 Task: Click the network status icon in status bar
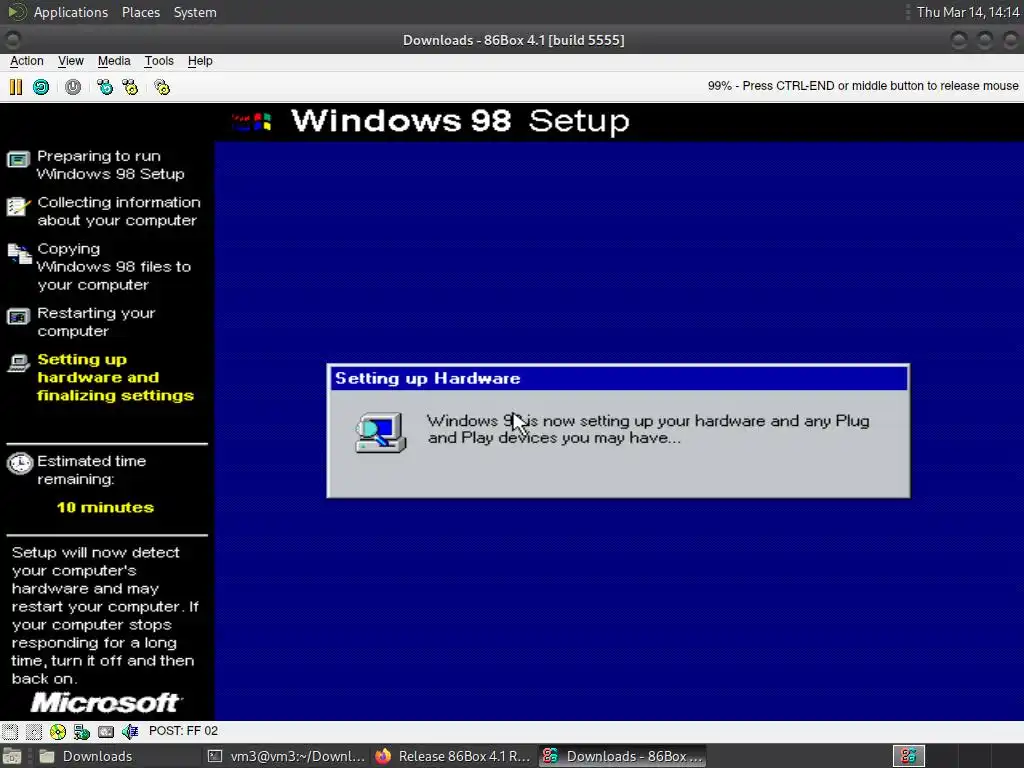pos(82,731)
